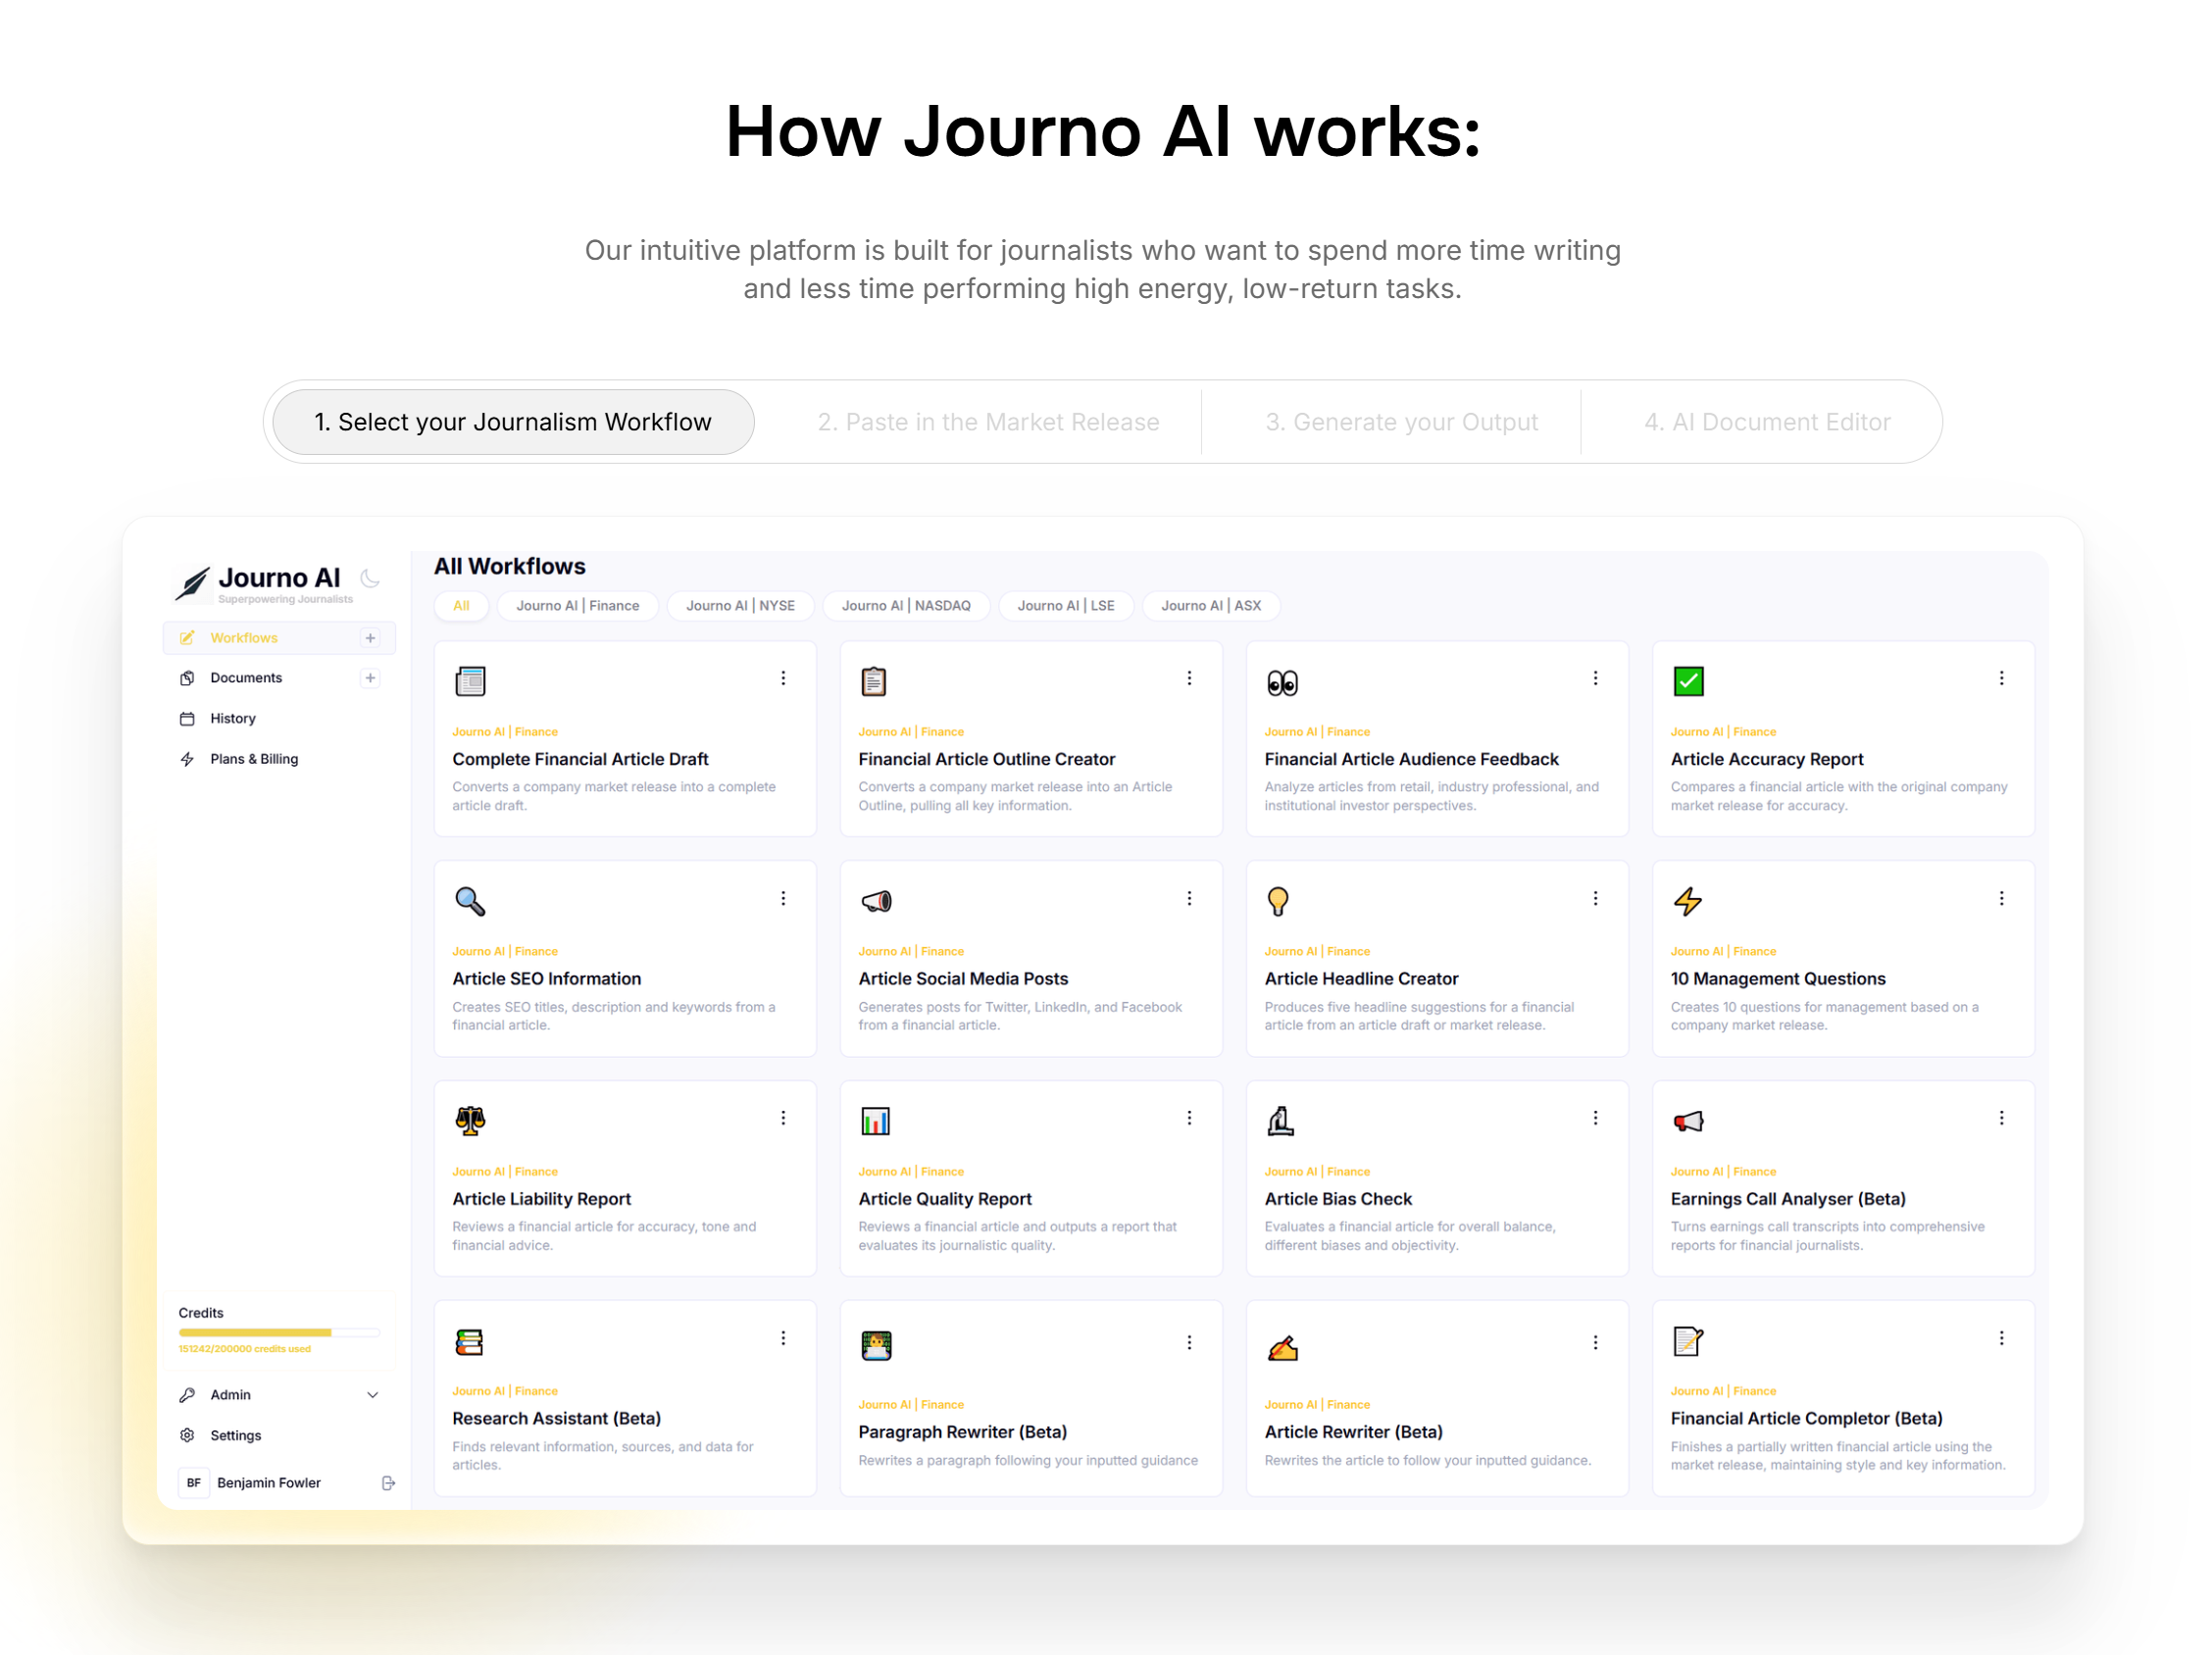
Task: Click the 151242/200000 credits used text
Action: point(245,1350)
